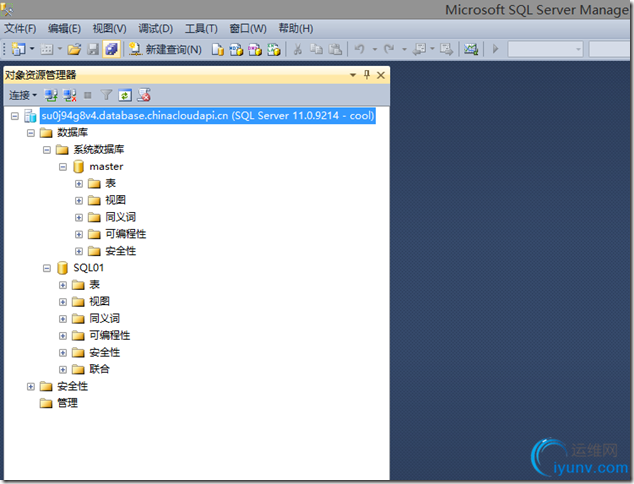Image resolution: width=634 pixels, height=484 pixels.
Task: Collapse the master database node
Action: 63,167
